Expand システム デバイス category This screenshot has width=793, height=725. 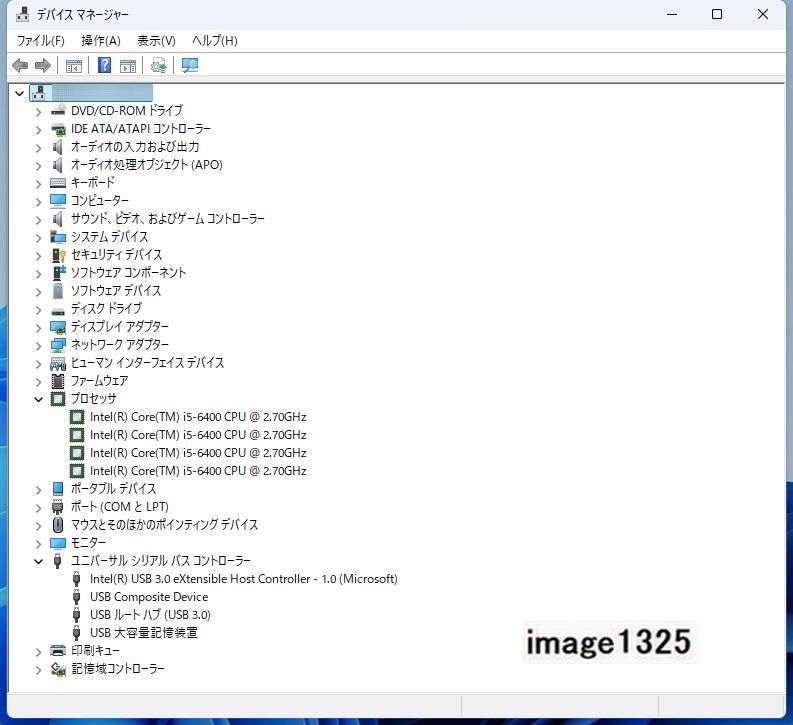(x=38, y=238)
